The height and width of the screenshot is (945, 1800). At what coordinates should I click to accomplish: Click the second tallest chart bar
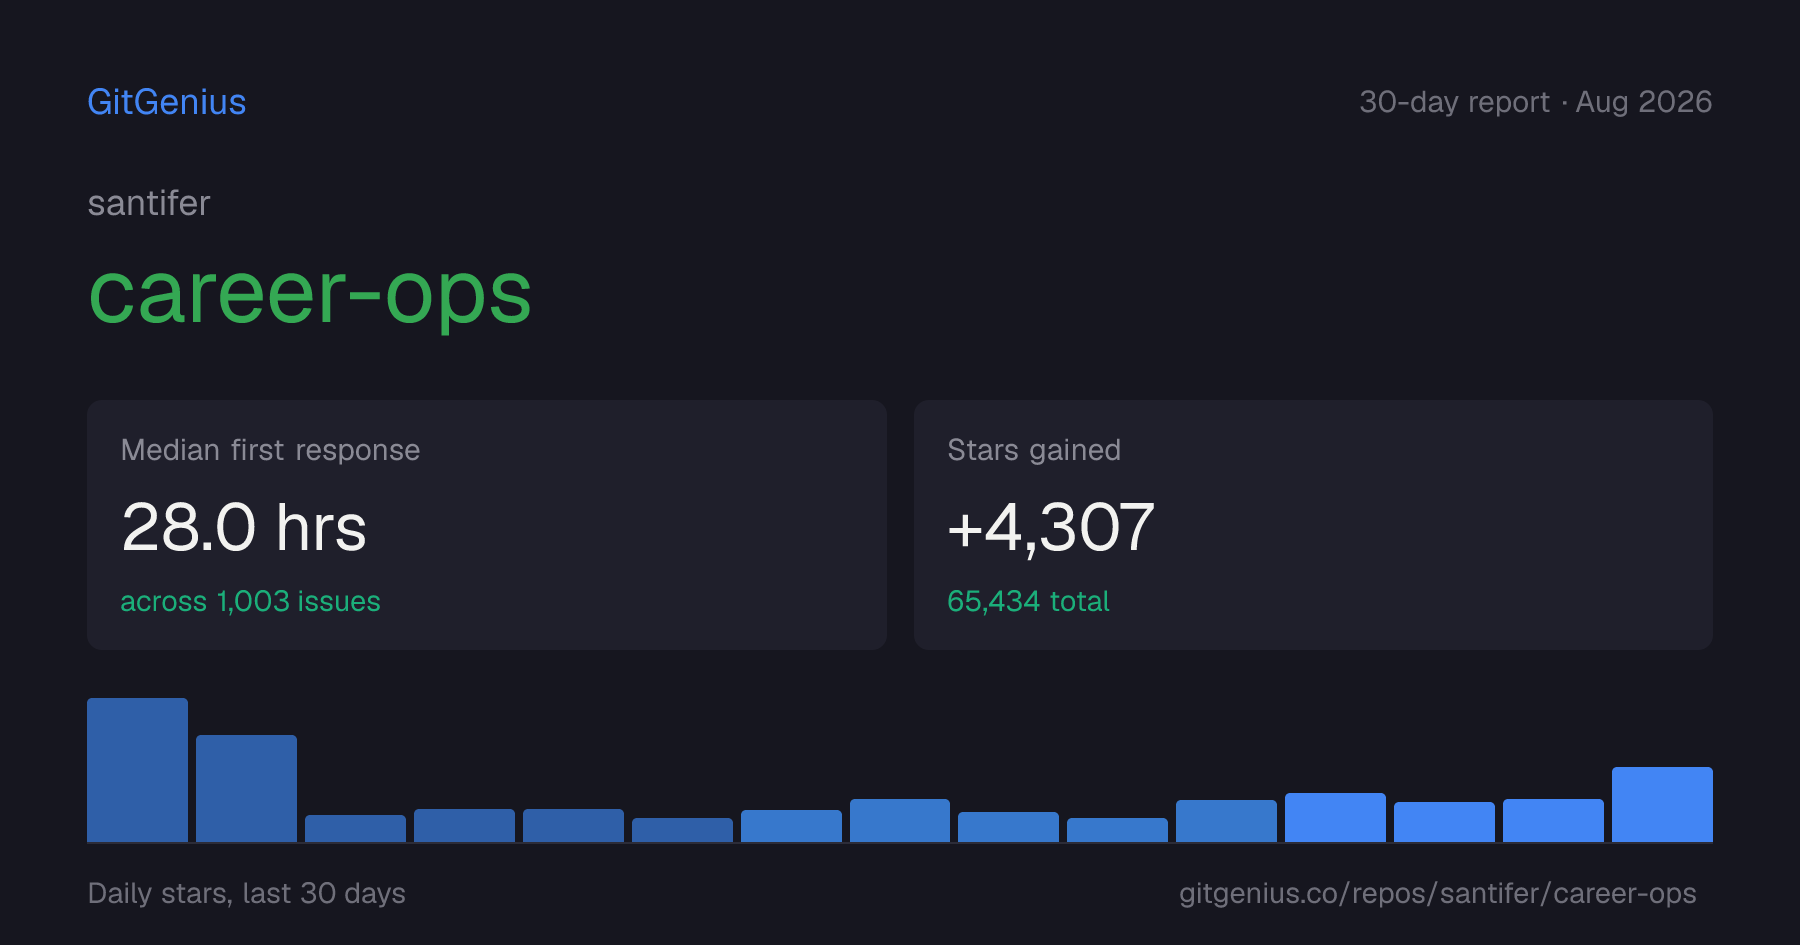(246, 788)
